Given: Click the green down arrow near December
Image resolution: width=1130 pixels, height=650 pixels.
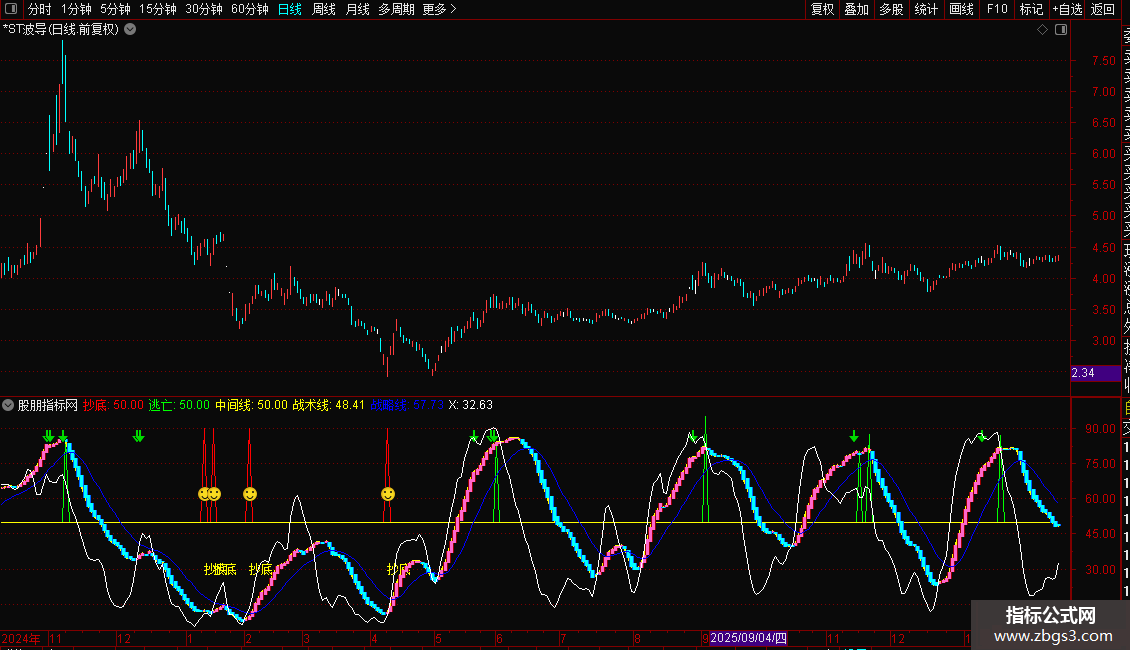Looking at the screenshot, I should (138, 436).
